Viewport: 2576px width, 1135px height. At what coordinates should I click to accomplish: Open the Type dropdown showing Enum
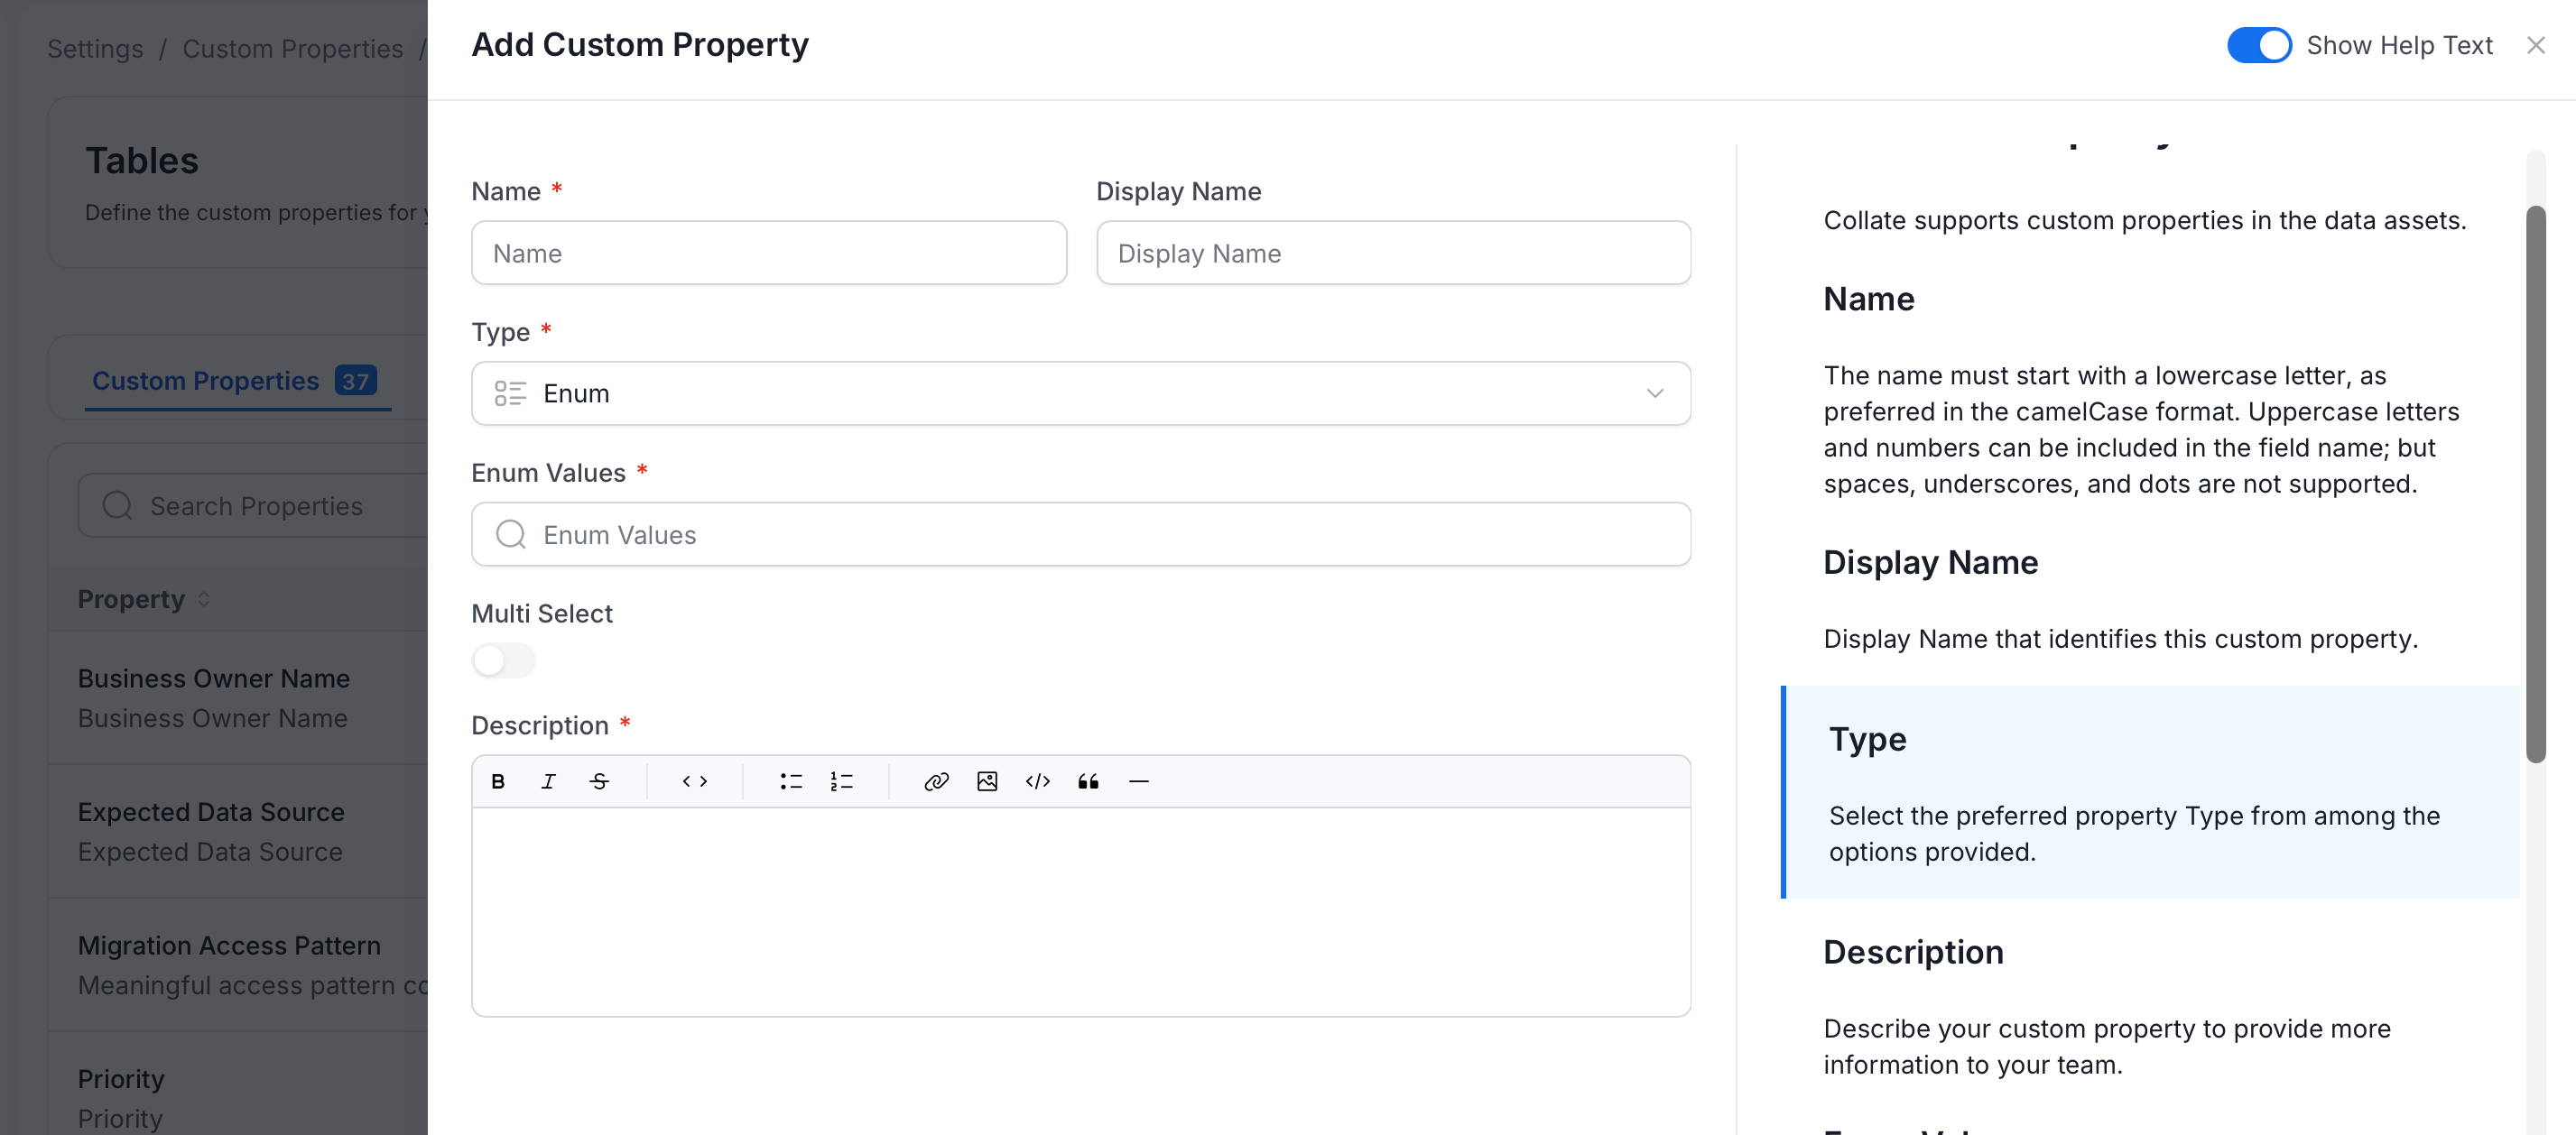1080,393
